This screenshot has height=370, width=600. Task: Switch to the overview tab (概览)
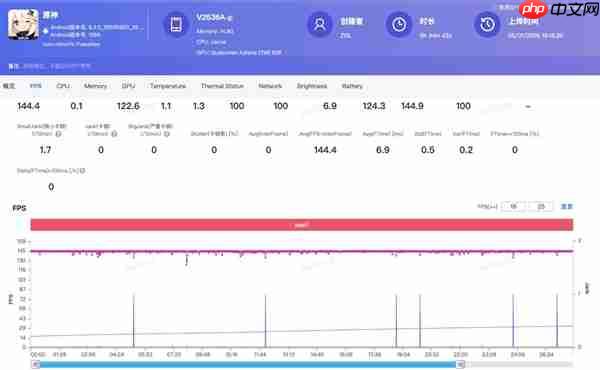tap(9, 86)
